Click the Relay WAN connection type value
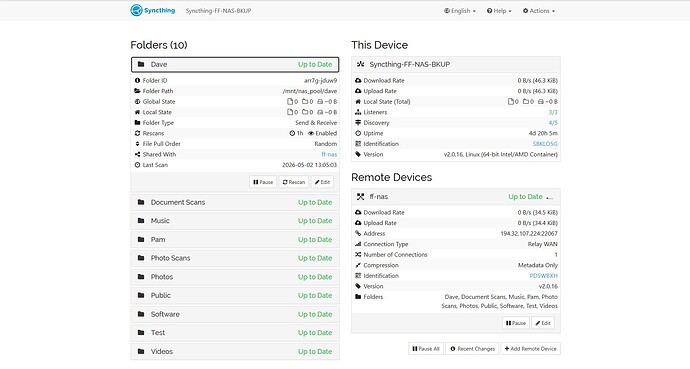 tap(543, 244)
